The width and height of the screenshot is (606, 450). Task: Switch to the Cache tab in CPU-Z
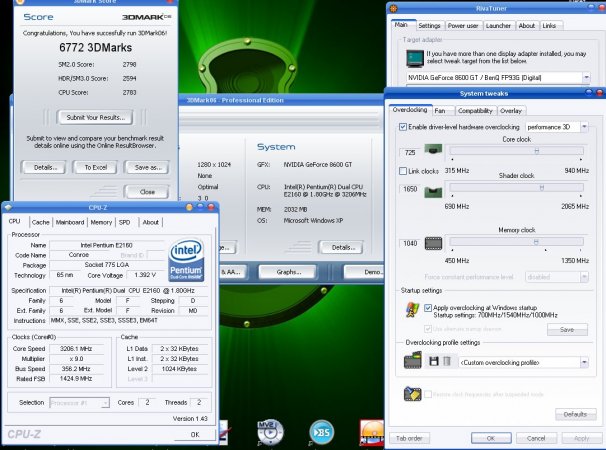click(x=41, y=222)
